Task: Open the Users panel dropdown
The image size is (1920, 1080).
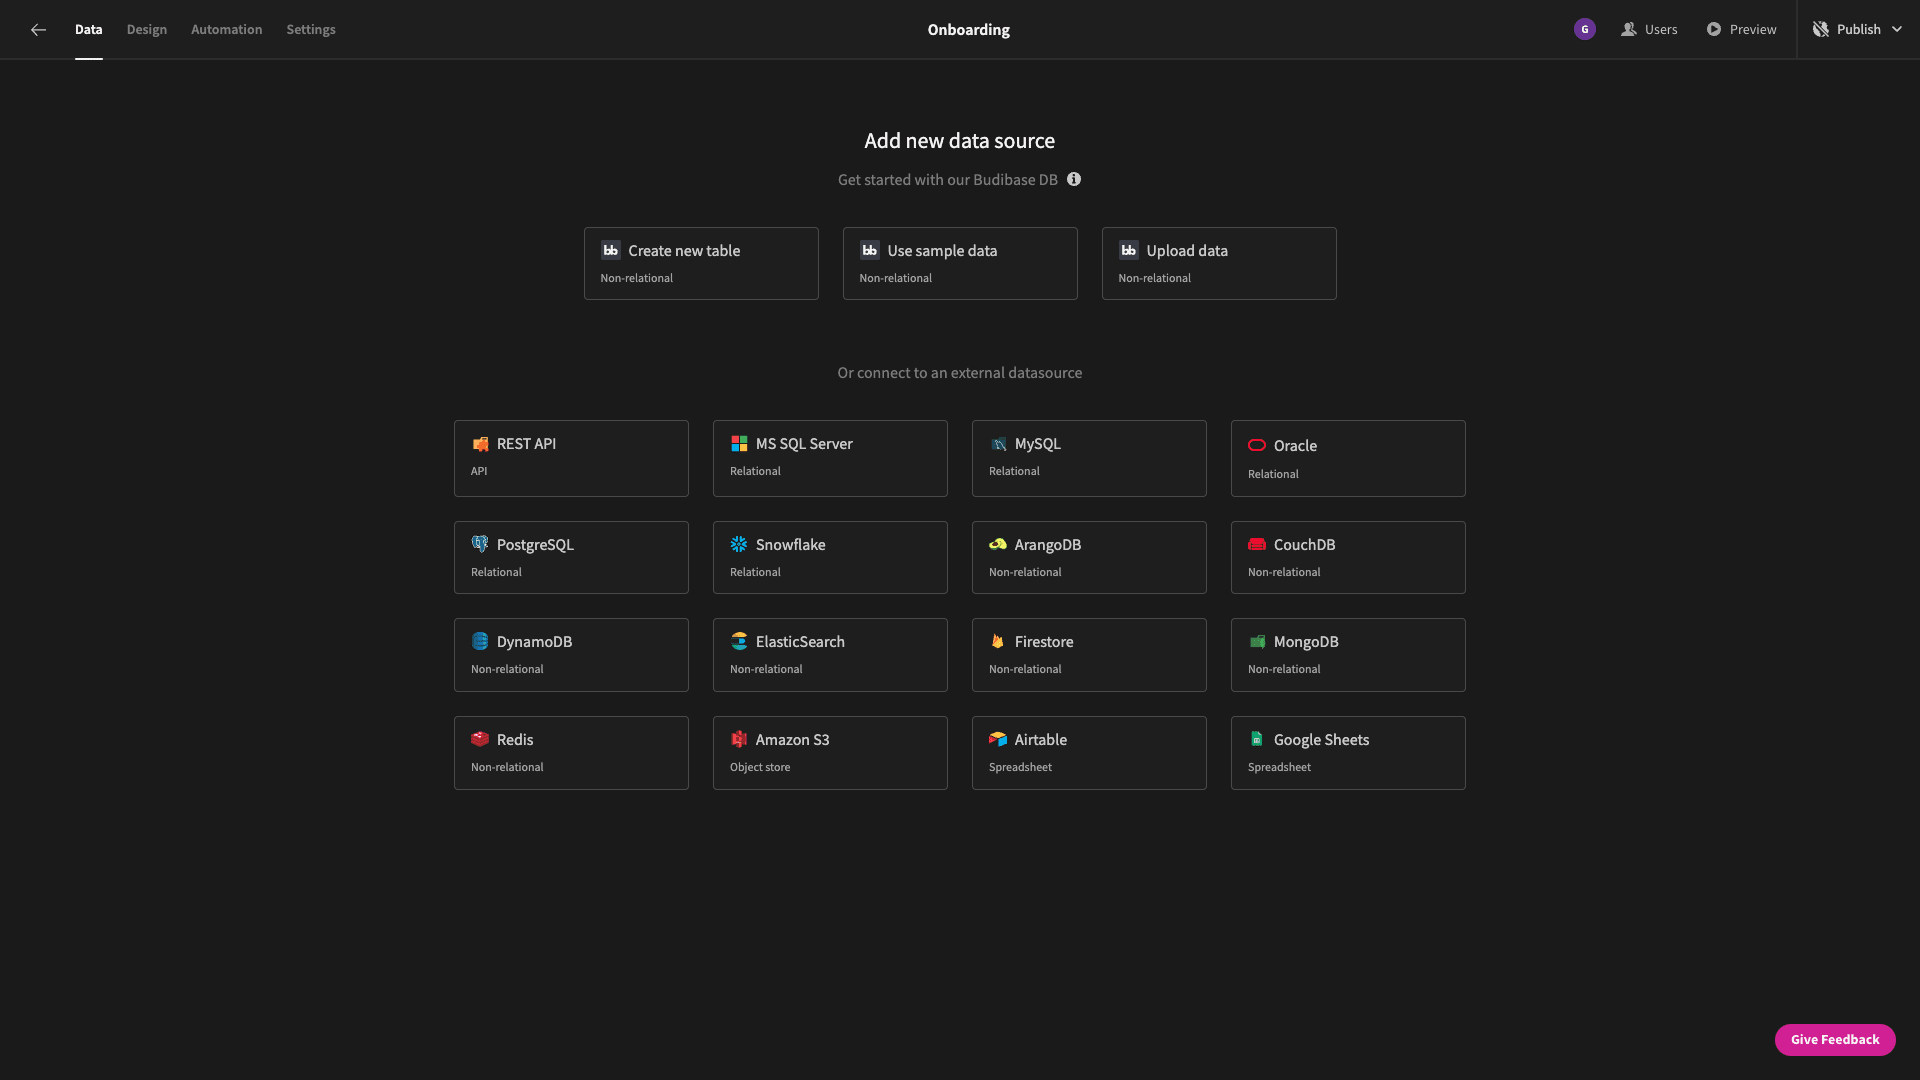Action: (1650, 29)
